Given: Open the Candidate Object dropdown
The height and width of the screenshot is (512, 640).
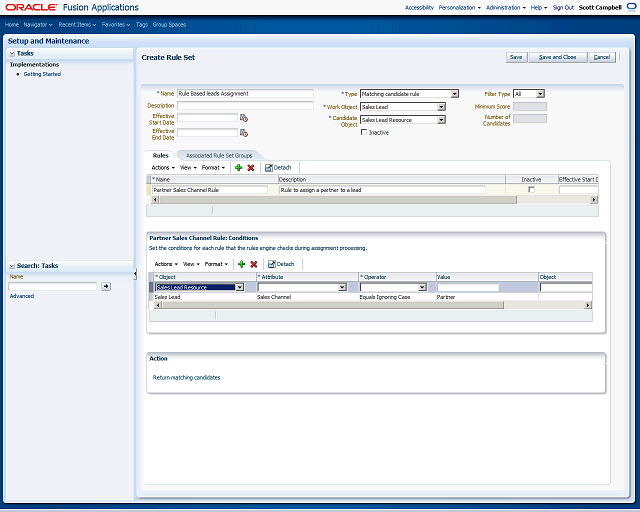Looking at the screenshot, I should (x=441, y=120).
